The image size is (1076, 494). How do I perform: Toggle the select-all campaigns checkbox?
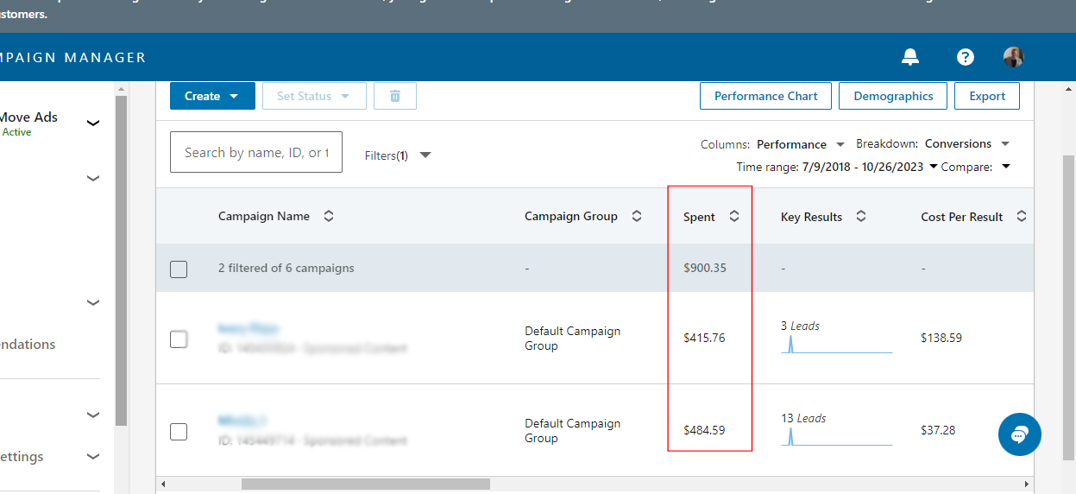[x=179, y=269]
